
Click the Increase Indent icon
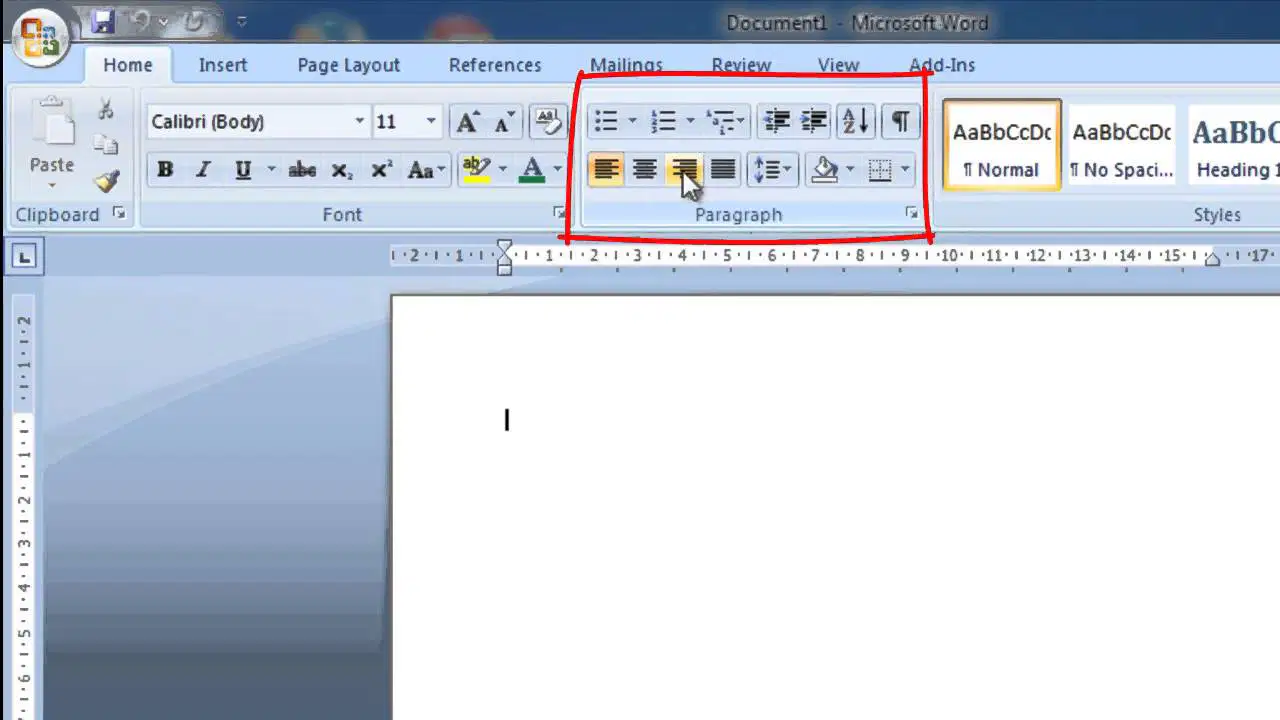pos(814,121)
